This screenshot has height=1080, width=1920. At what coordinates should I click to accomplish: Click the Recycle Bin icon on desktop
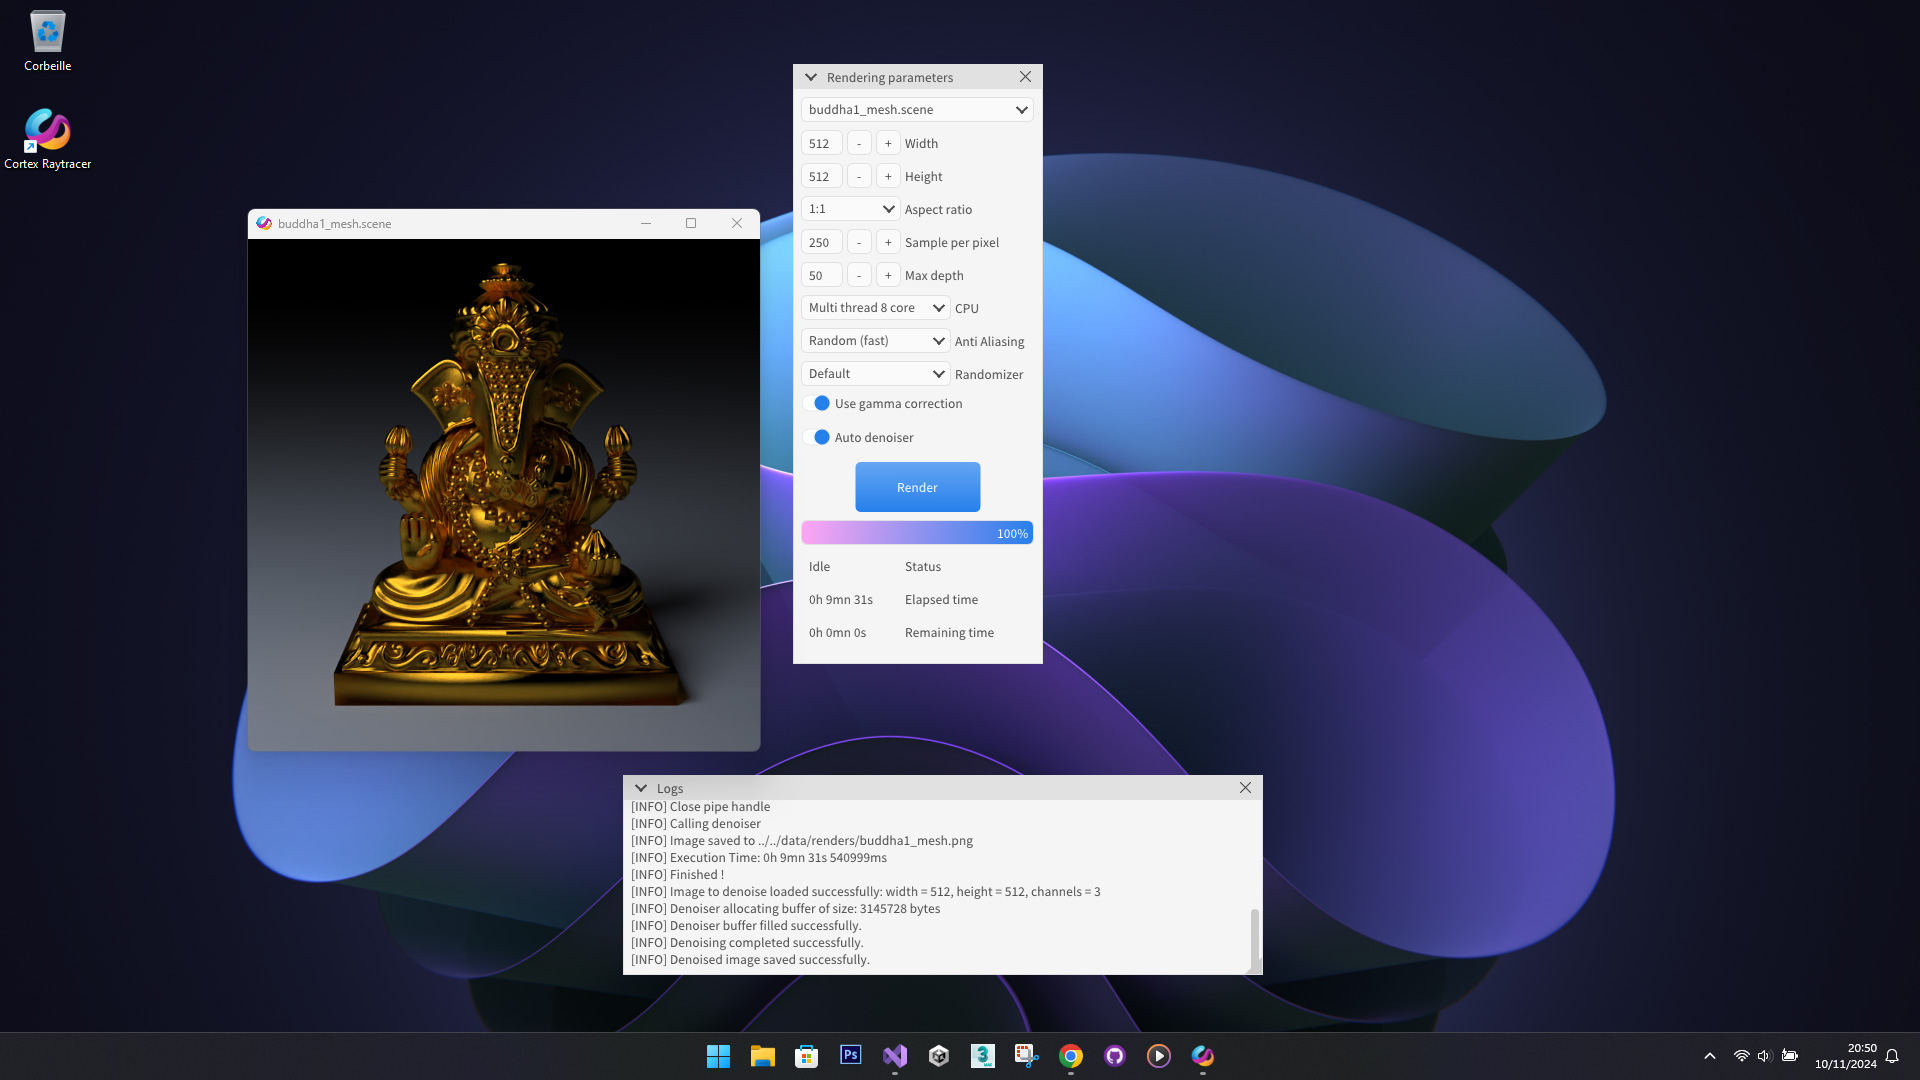tap(46, 30)
